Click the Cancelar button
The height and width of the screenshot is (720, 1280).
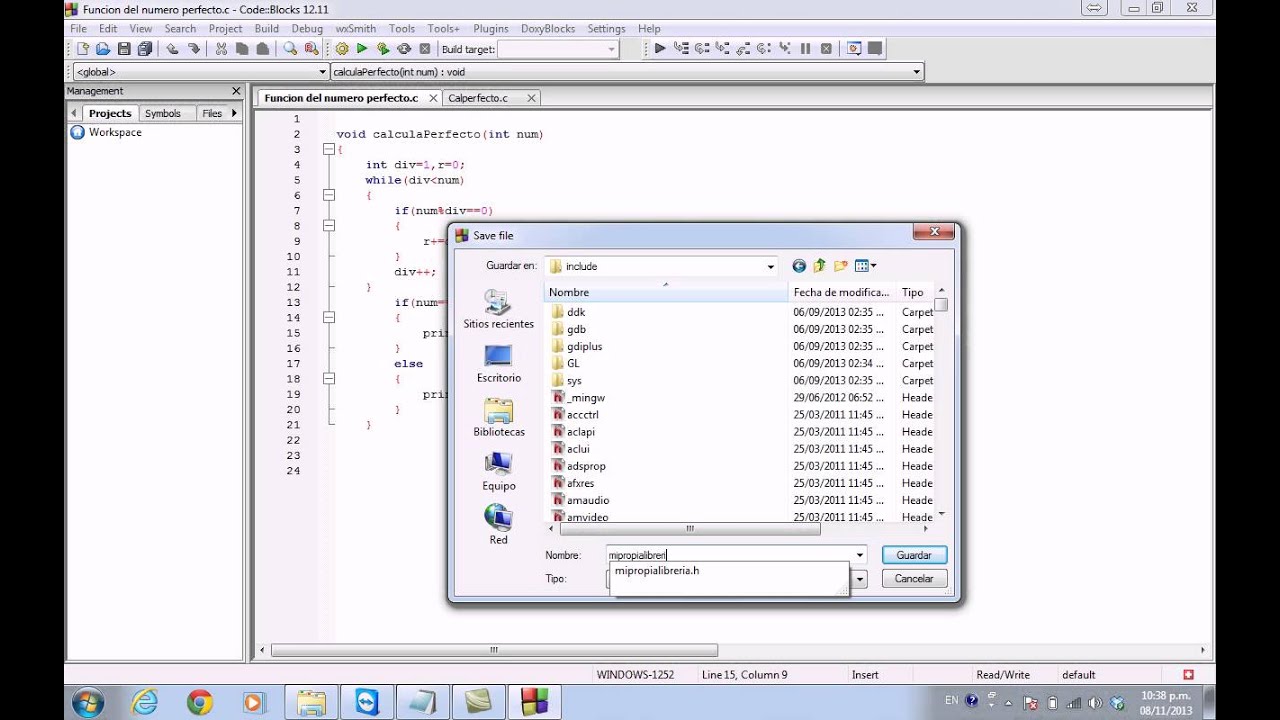(x=914, y=579)
